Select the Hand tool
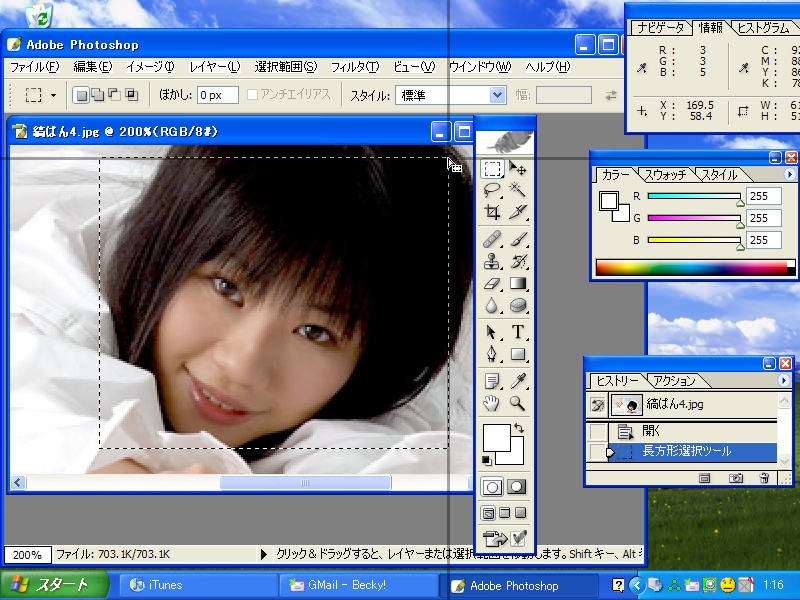The width and height of the screenshot is (800, 600). [492, 403]
